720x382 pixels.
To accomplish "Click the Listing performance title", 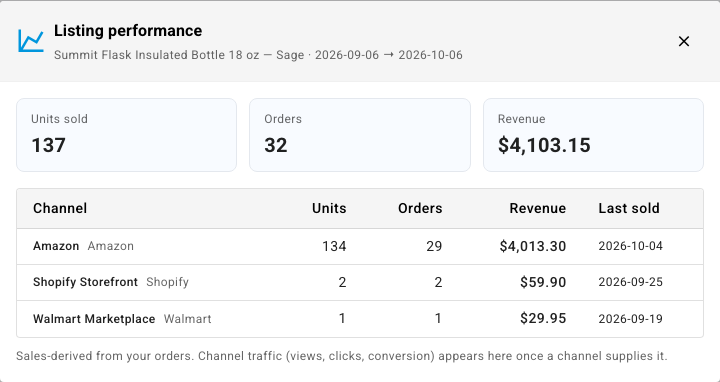I will (x=128, y=31).
